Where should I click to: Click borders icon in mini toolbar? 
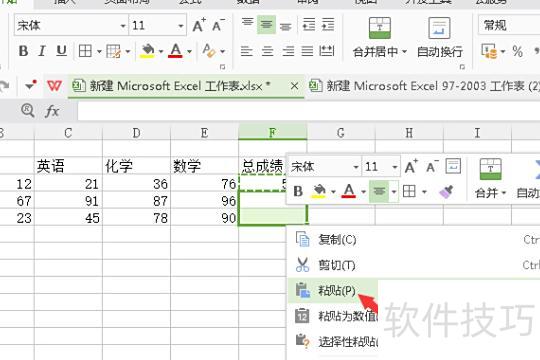click(409, 191)
